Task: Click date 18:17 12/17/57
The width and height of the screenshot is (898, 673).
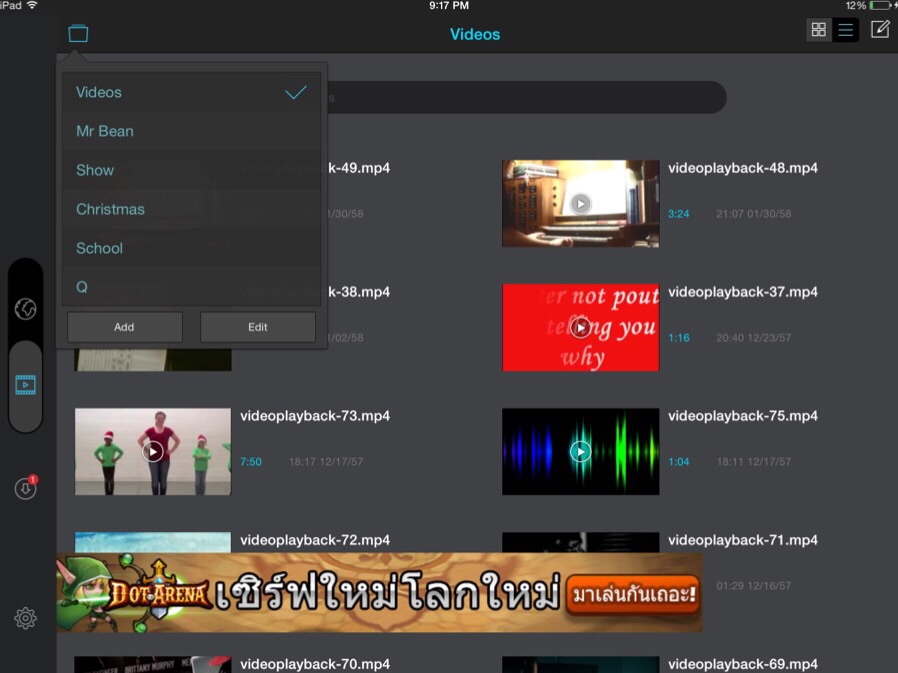Action: coord(326,462)
